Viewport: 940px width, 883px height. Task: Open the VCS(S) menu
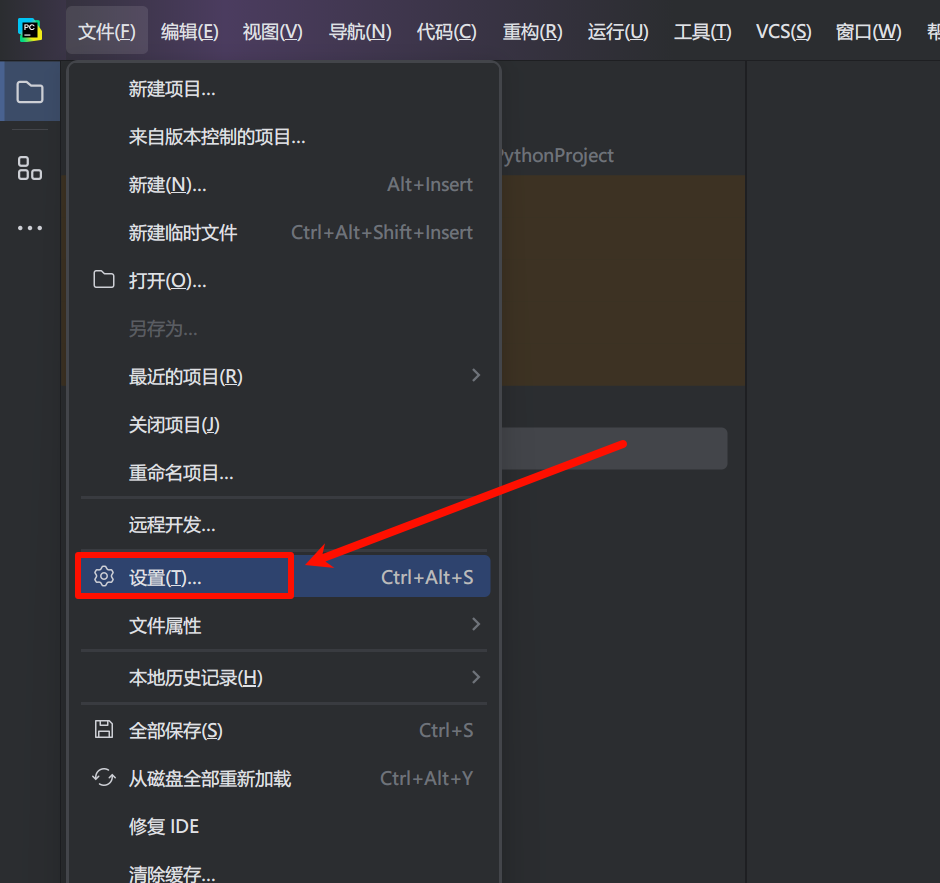pos(783,32)
